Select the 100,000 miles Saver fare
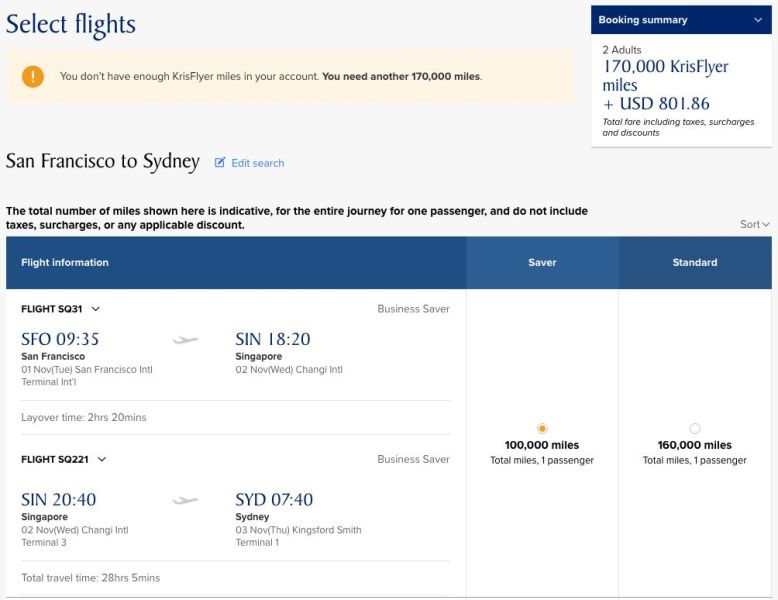 (542, 428)
